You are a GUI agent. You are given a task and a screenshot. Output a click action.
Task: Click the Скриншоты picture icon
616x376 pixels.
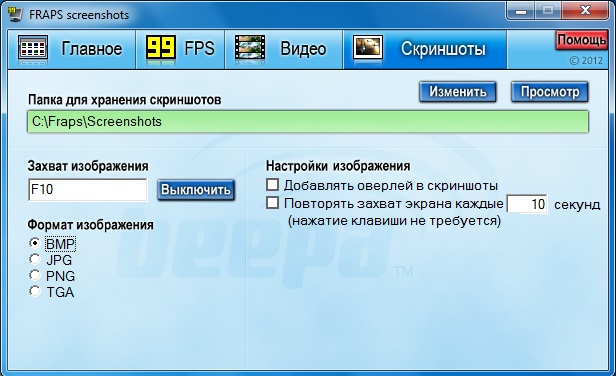(368, 48)
